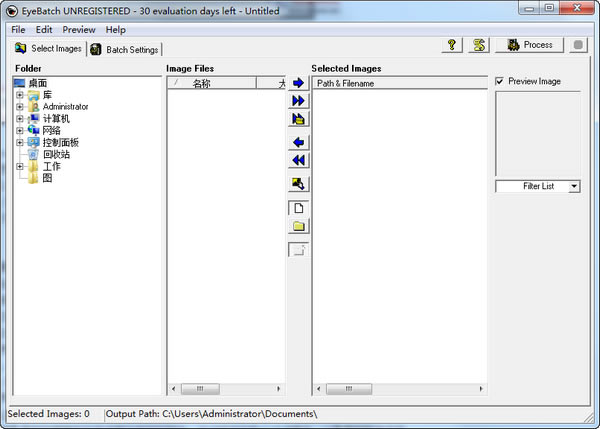Sort by the 名称 column header
600x429 pixels.
[x=212, y=83]
